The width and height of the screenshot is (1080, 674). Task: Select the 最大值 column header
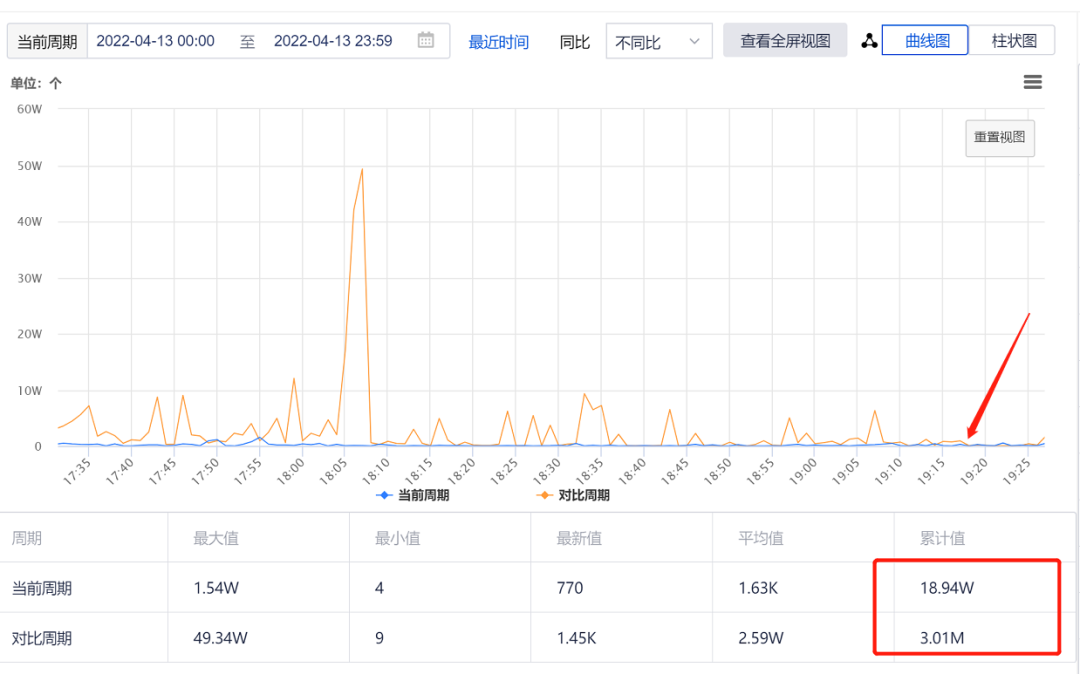click(216, 538)
